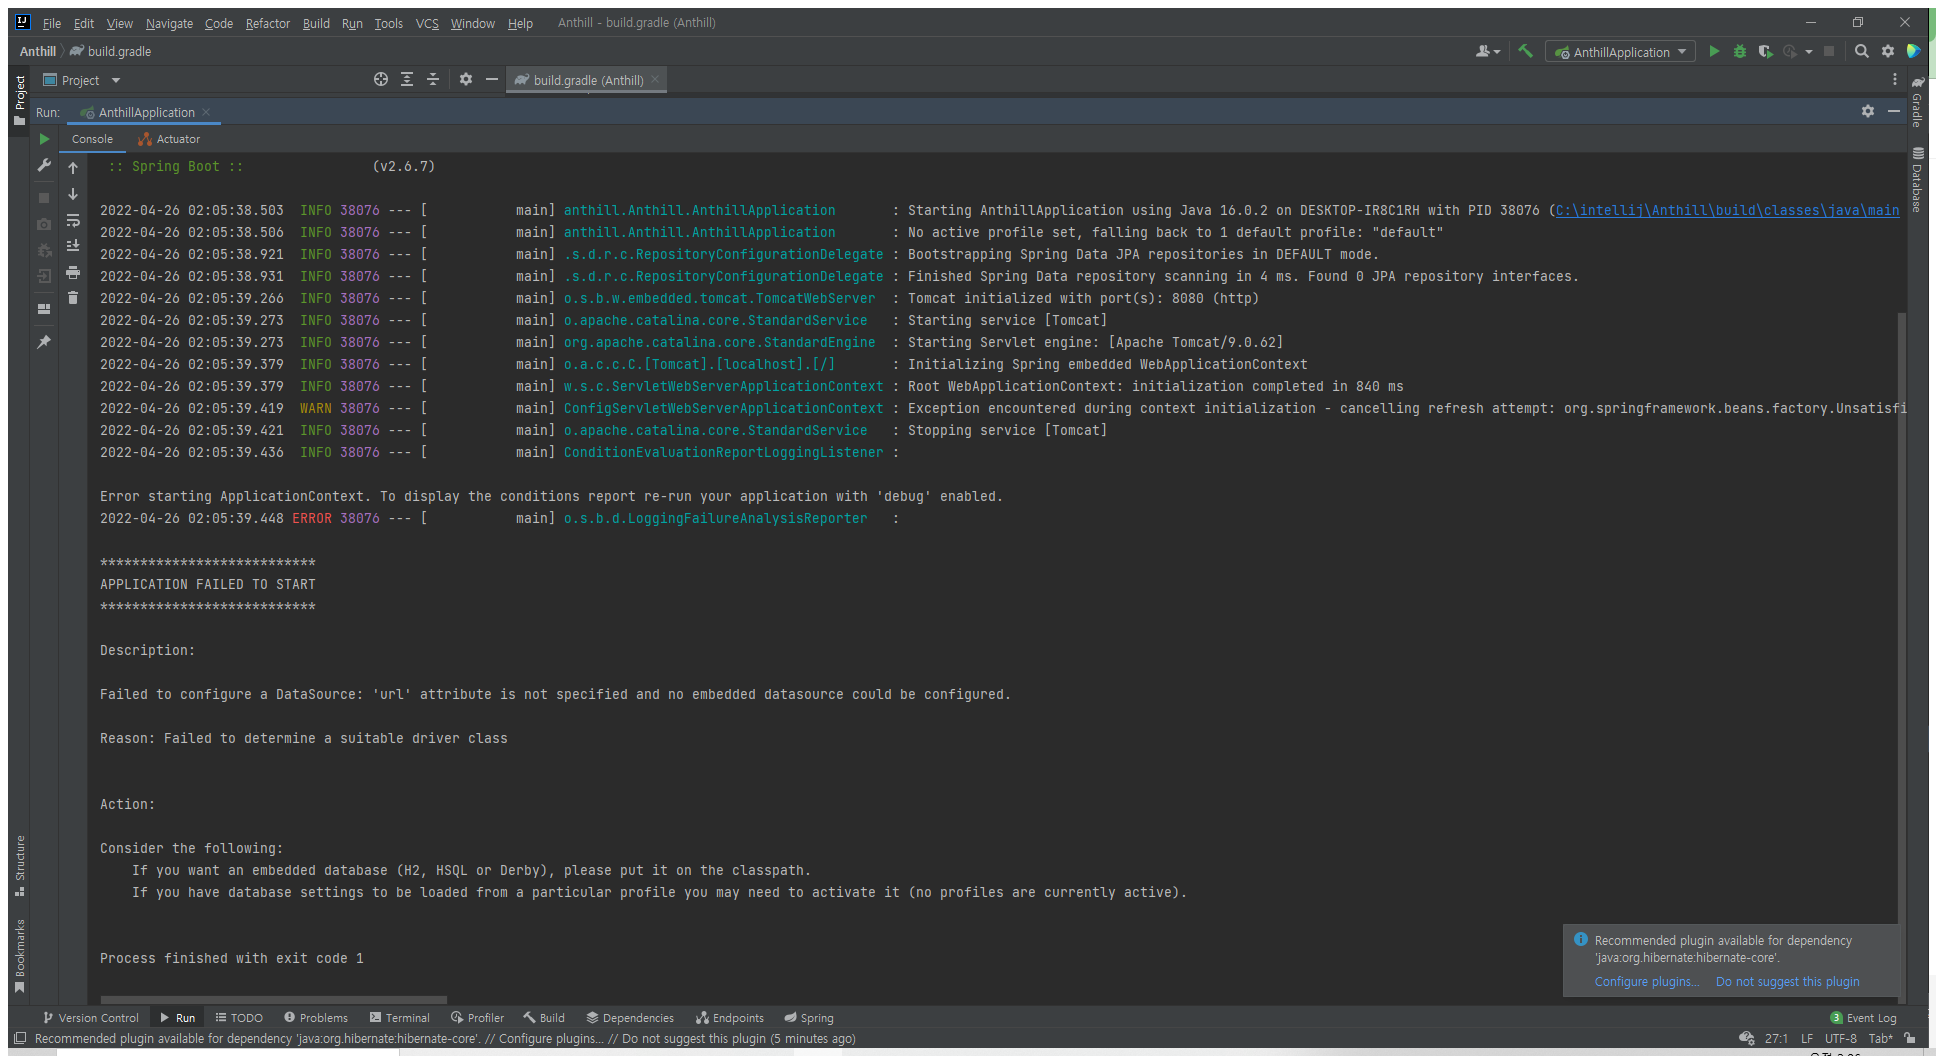
Task: Open VCS menu
Action: pyautogui.click(x=427, y=23)
